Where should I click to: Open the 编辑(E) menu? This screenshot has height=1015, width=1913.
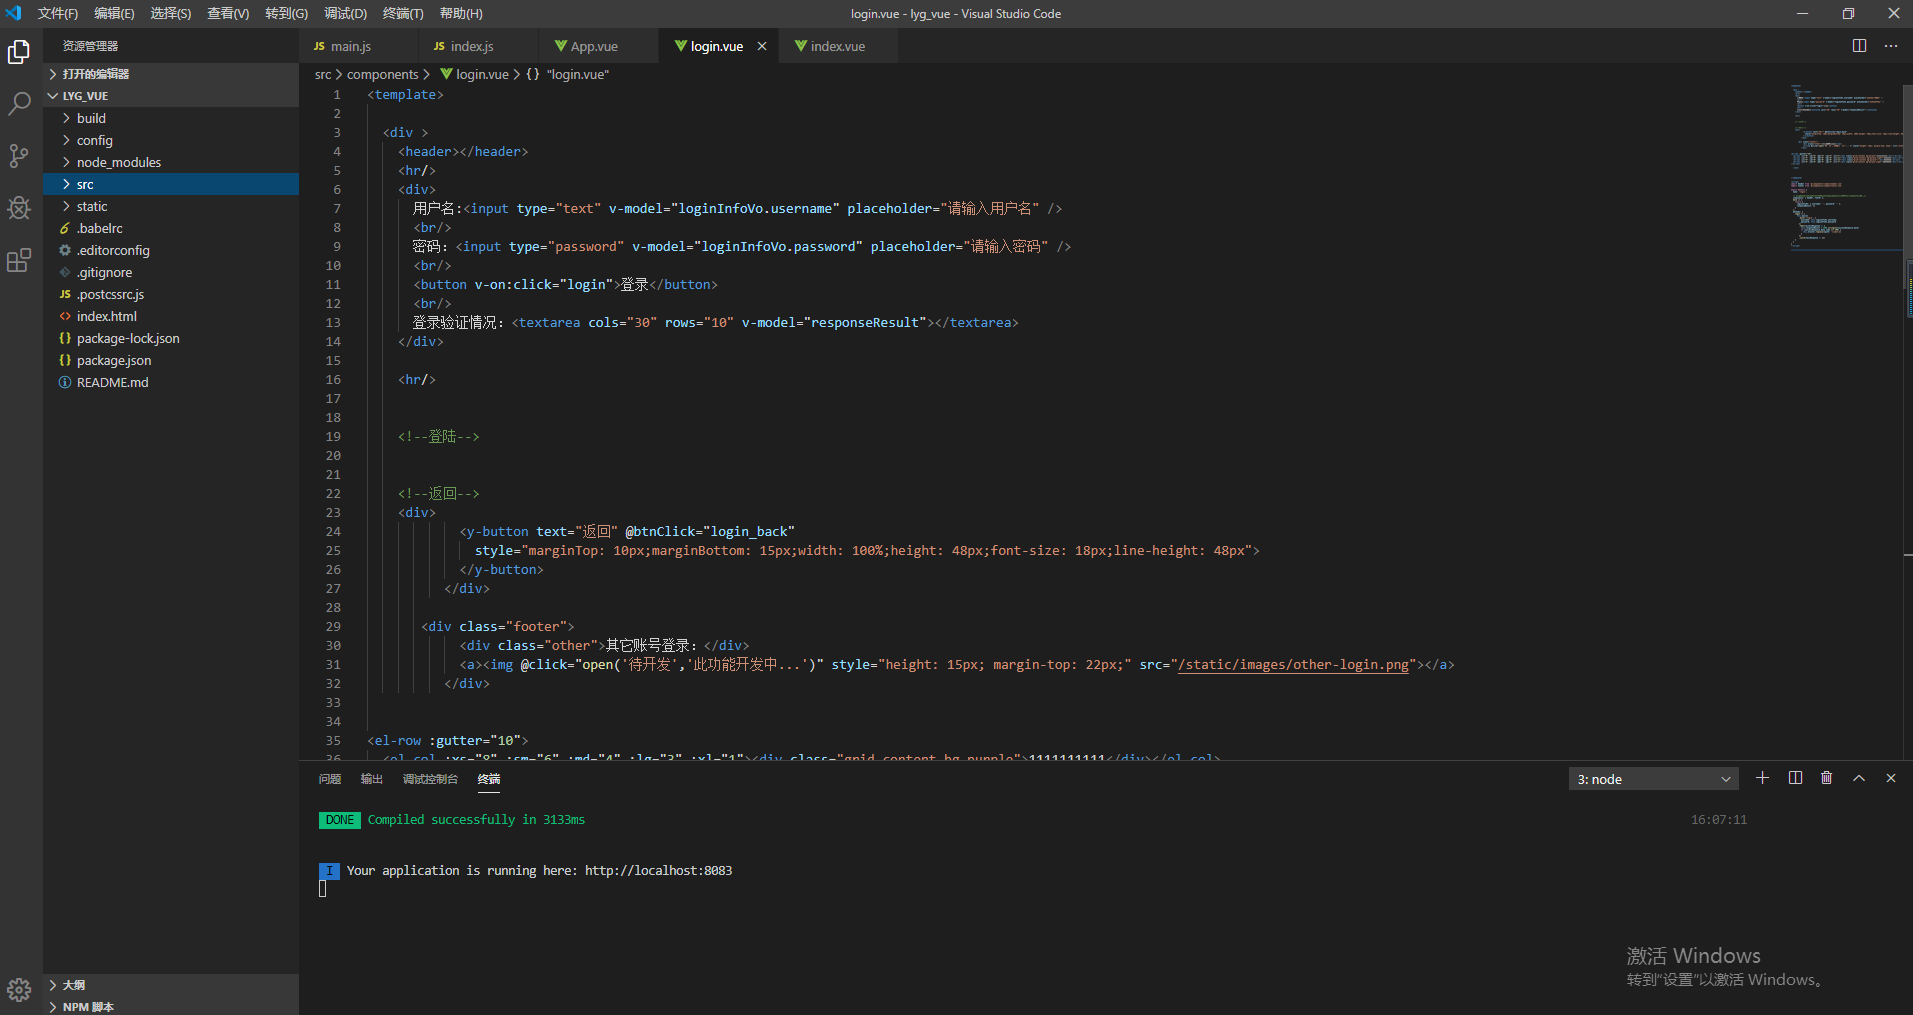(114, 13)
